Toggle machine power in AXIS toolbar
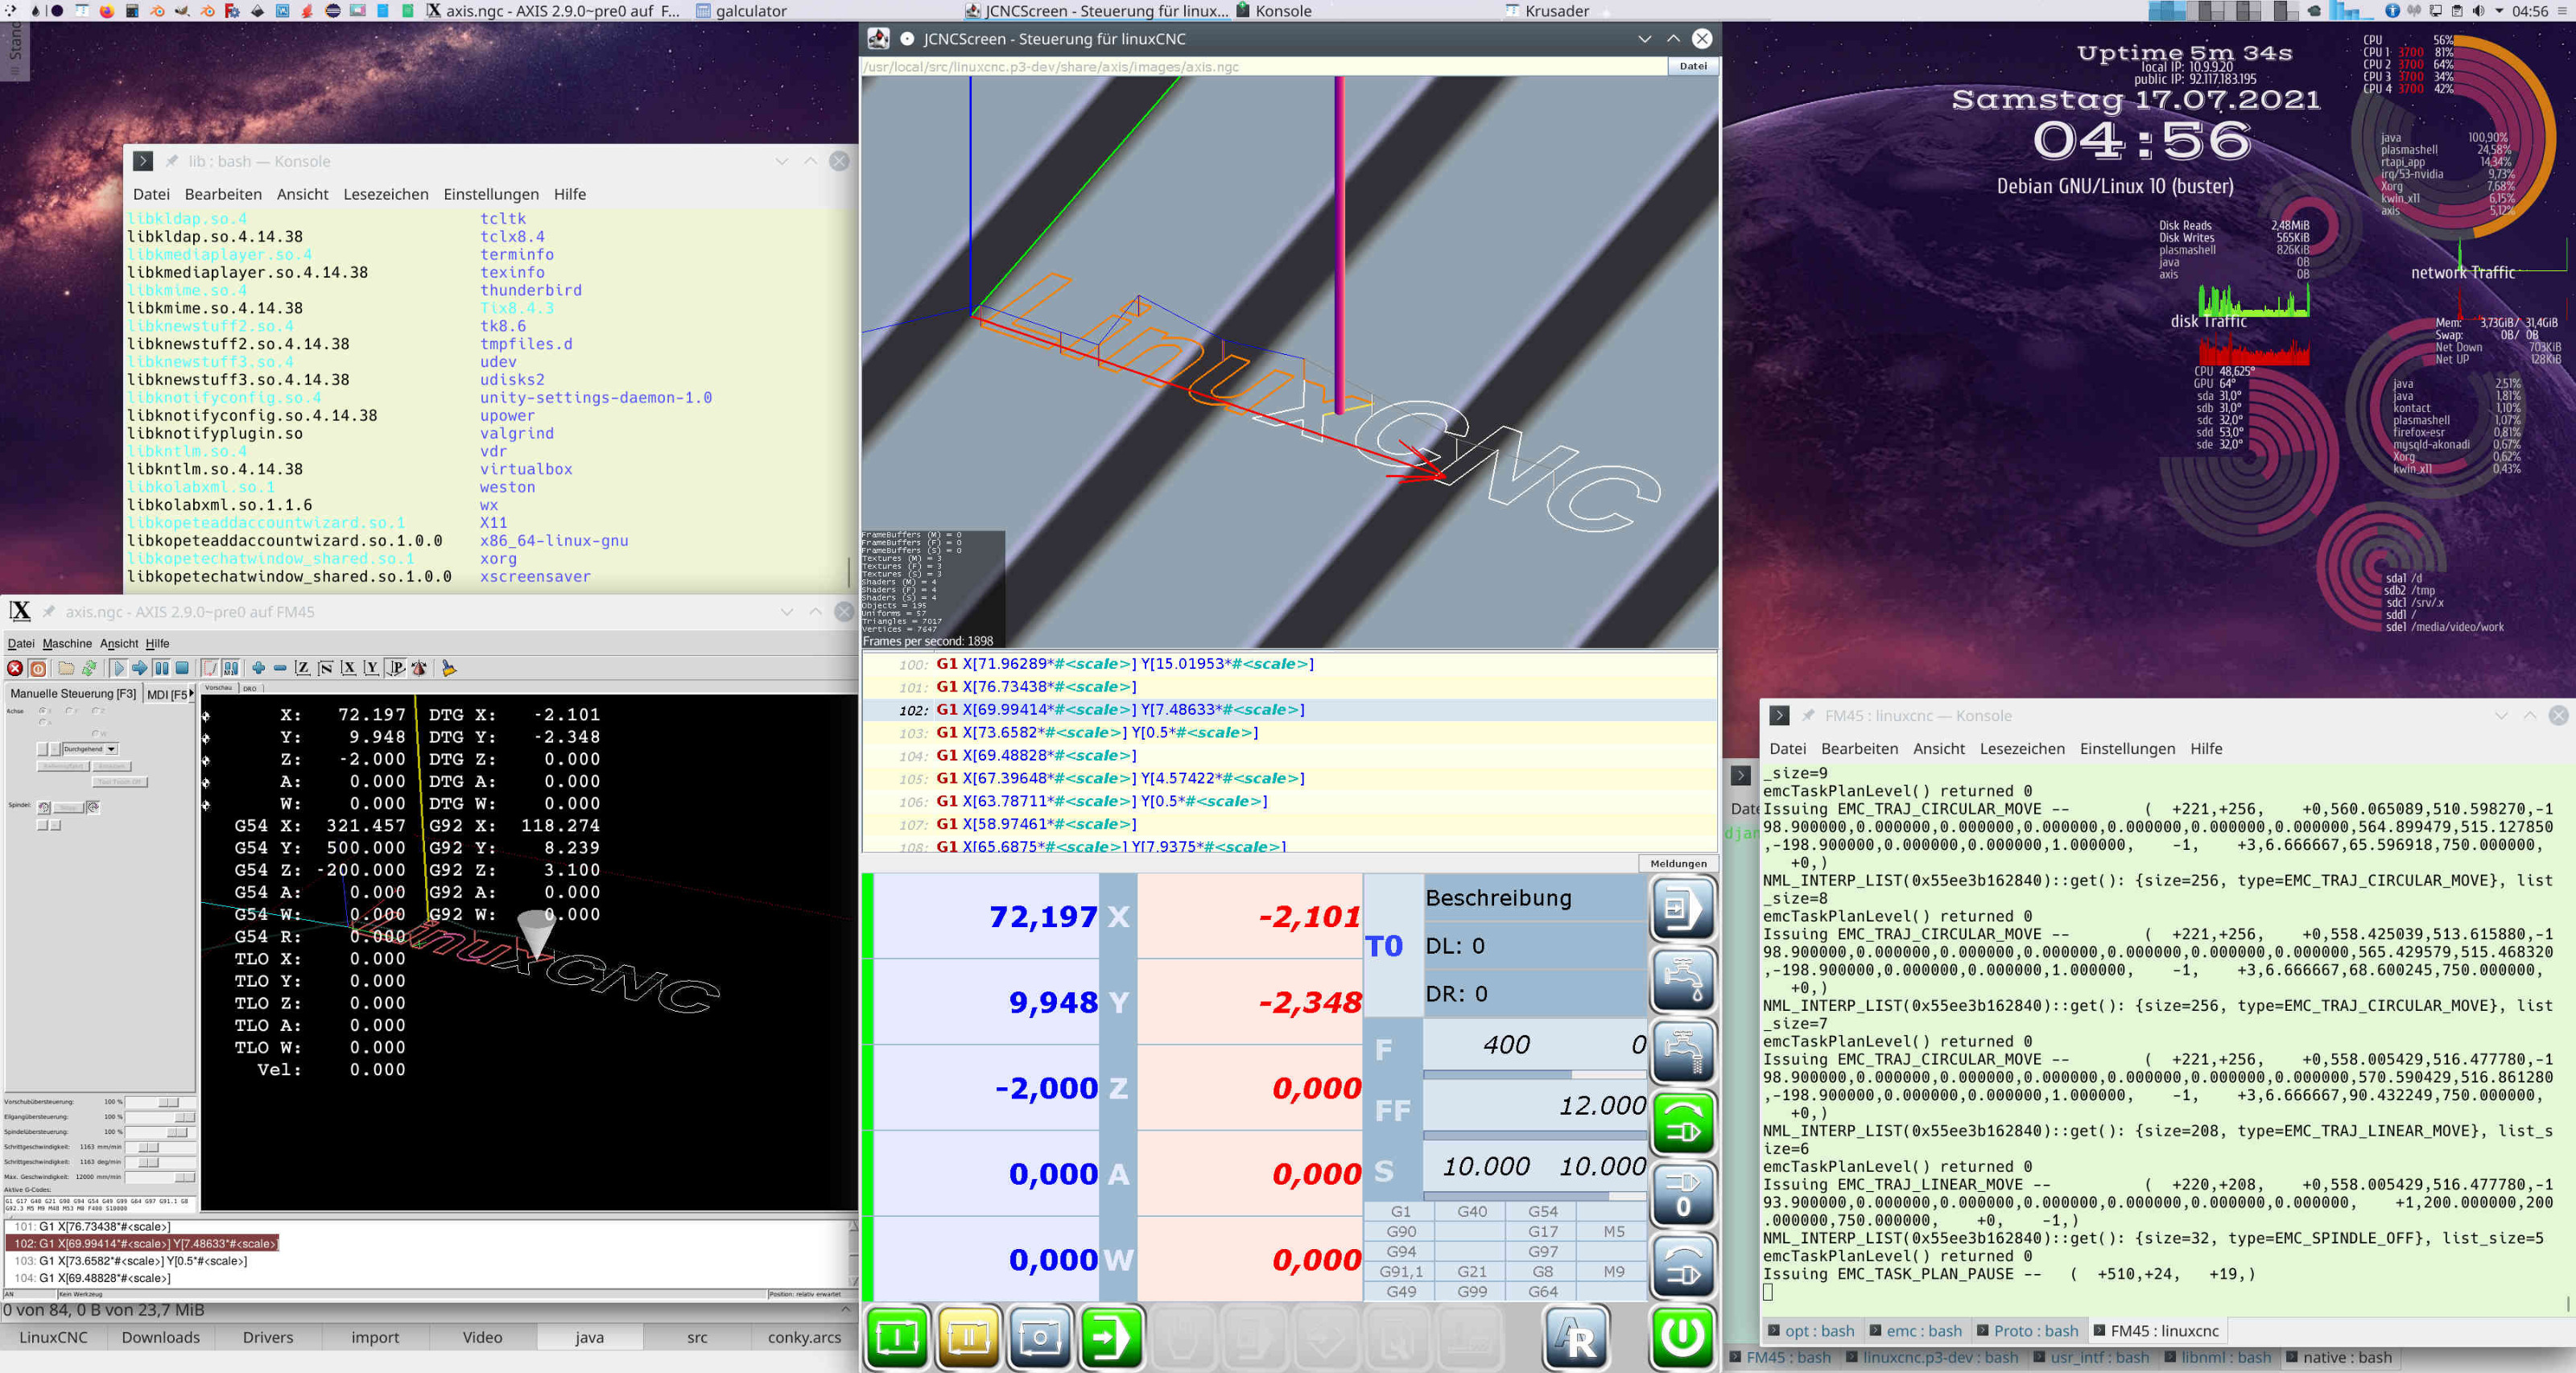The image size is (2576, 1373). 38,668
